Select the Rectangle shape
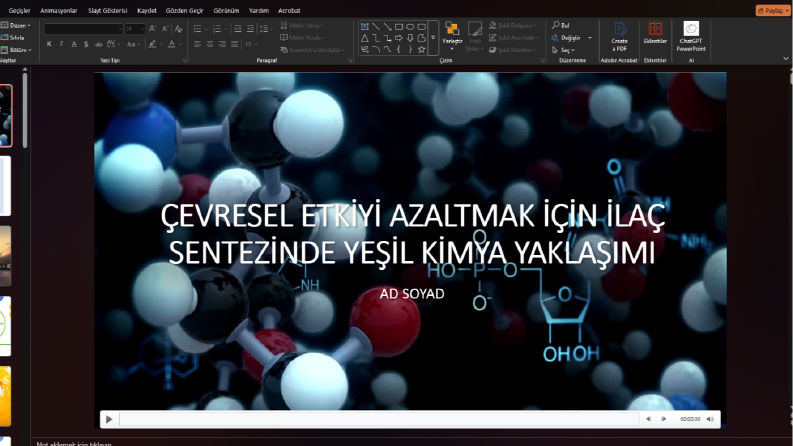Image resolution: width=793 pixels, height=446 pixels. 399,26
